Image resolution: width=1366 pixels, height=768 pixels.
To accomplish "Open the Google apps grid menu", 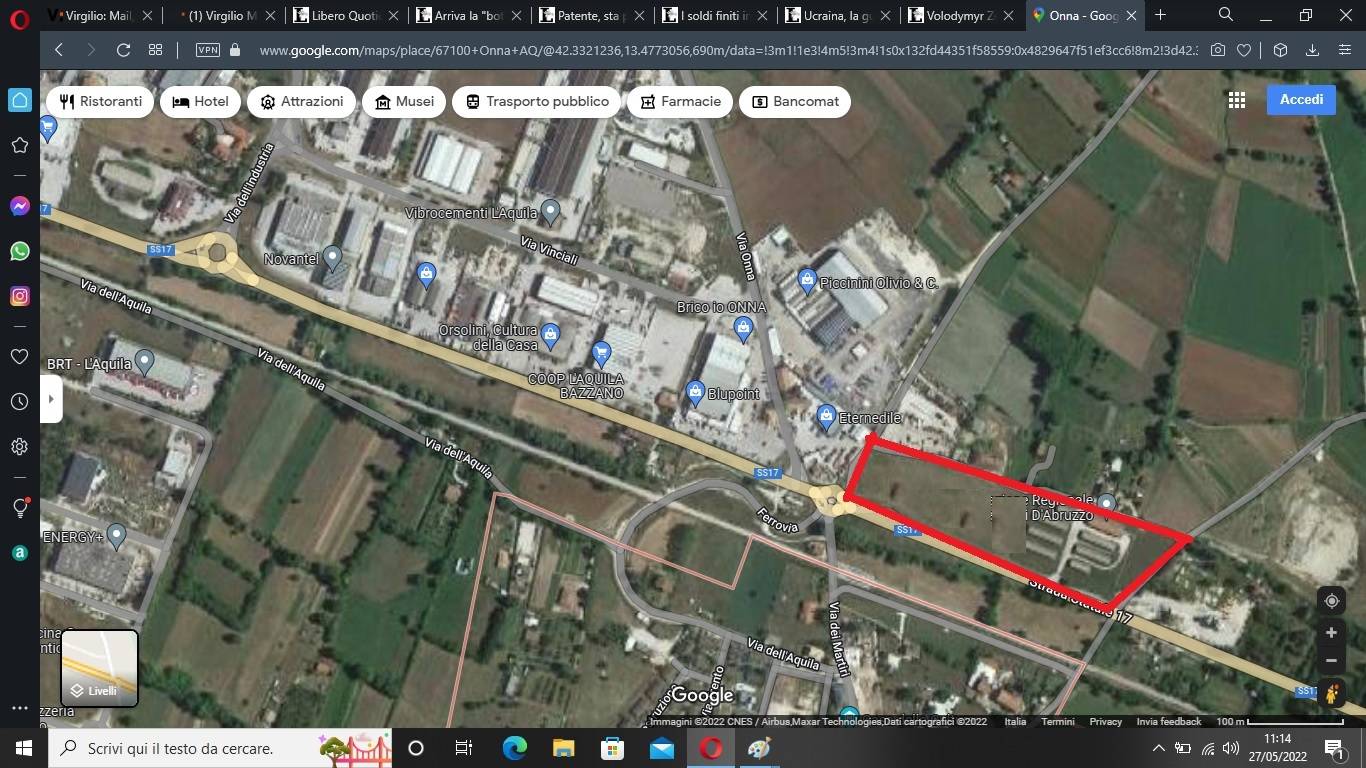I will click(1236, 100).
